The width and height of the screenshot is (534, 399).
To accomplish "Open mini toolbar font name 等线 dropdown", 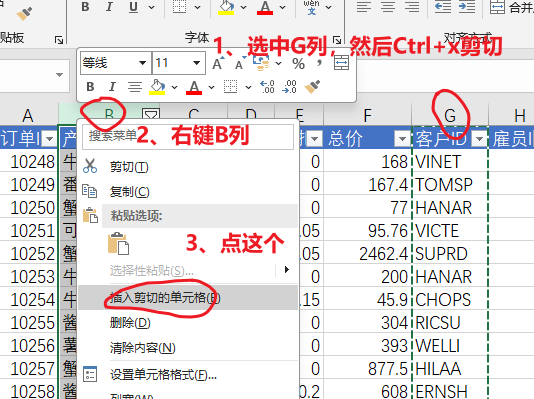I will coord(142,63).
